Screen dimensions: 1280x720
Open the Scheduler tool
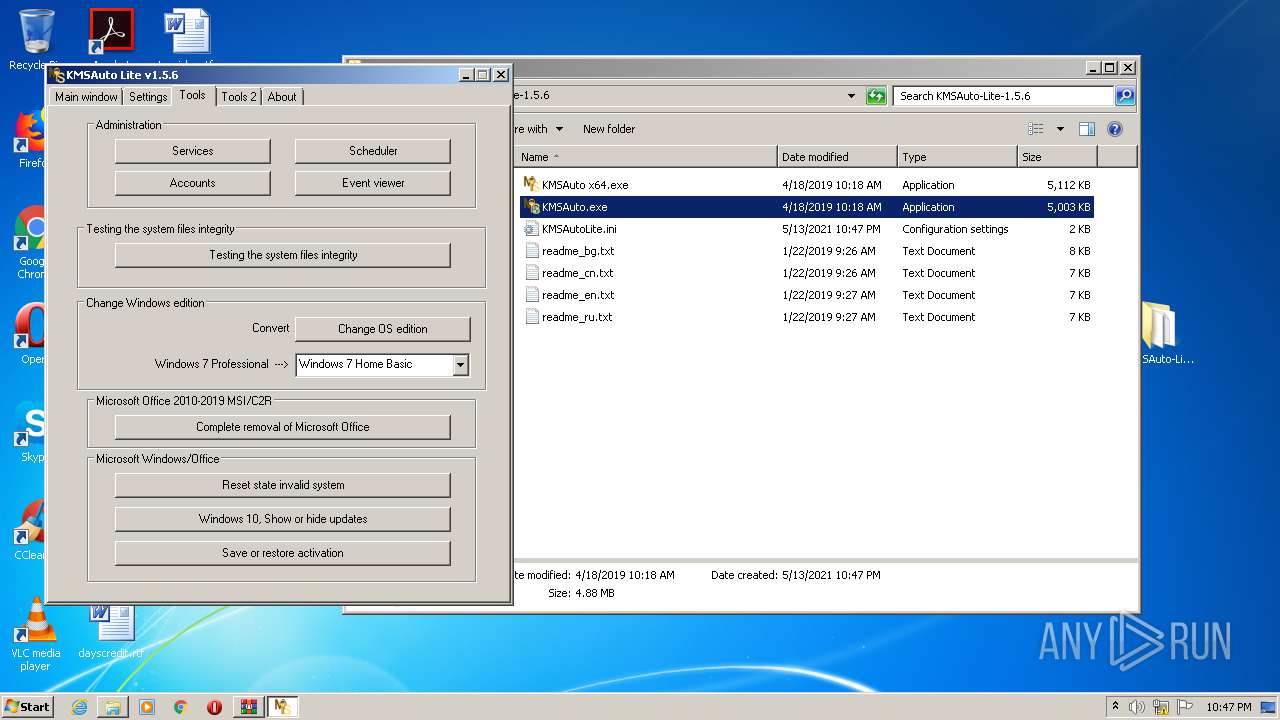coord(373,151)
